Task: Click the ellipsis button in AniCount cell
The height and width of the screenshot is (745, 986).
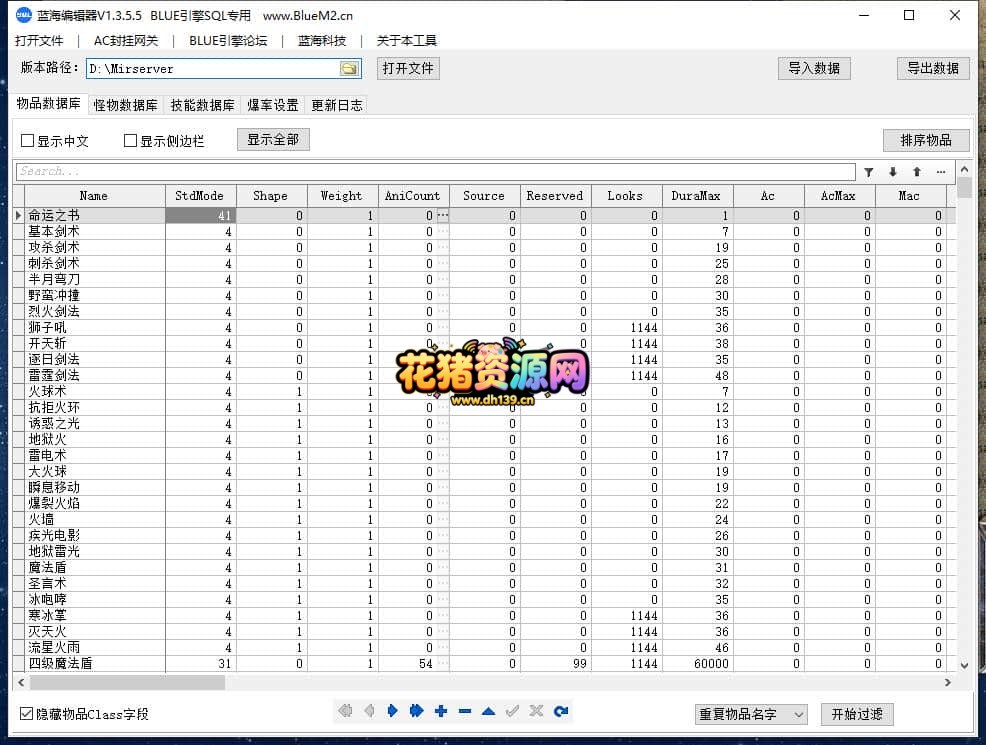Action: coord(443,215)
